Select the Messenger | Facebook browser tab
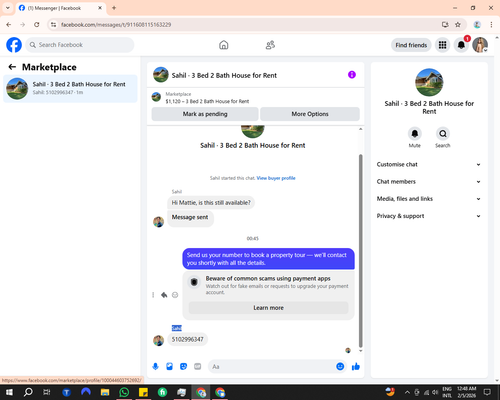This screenshot has height=400, width=500. pos(60,8)
